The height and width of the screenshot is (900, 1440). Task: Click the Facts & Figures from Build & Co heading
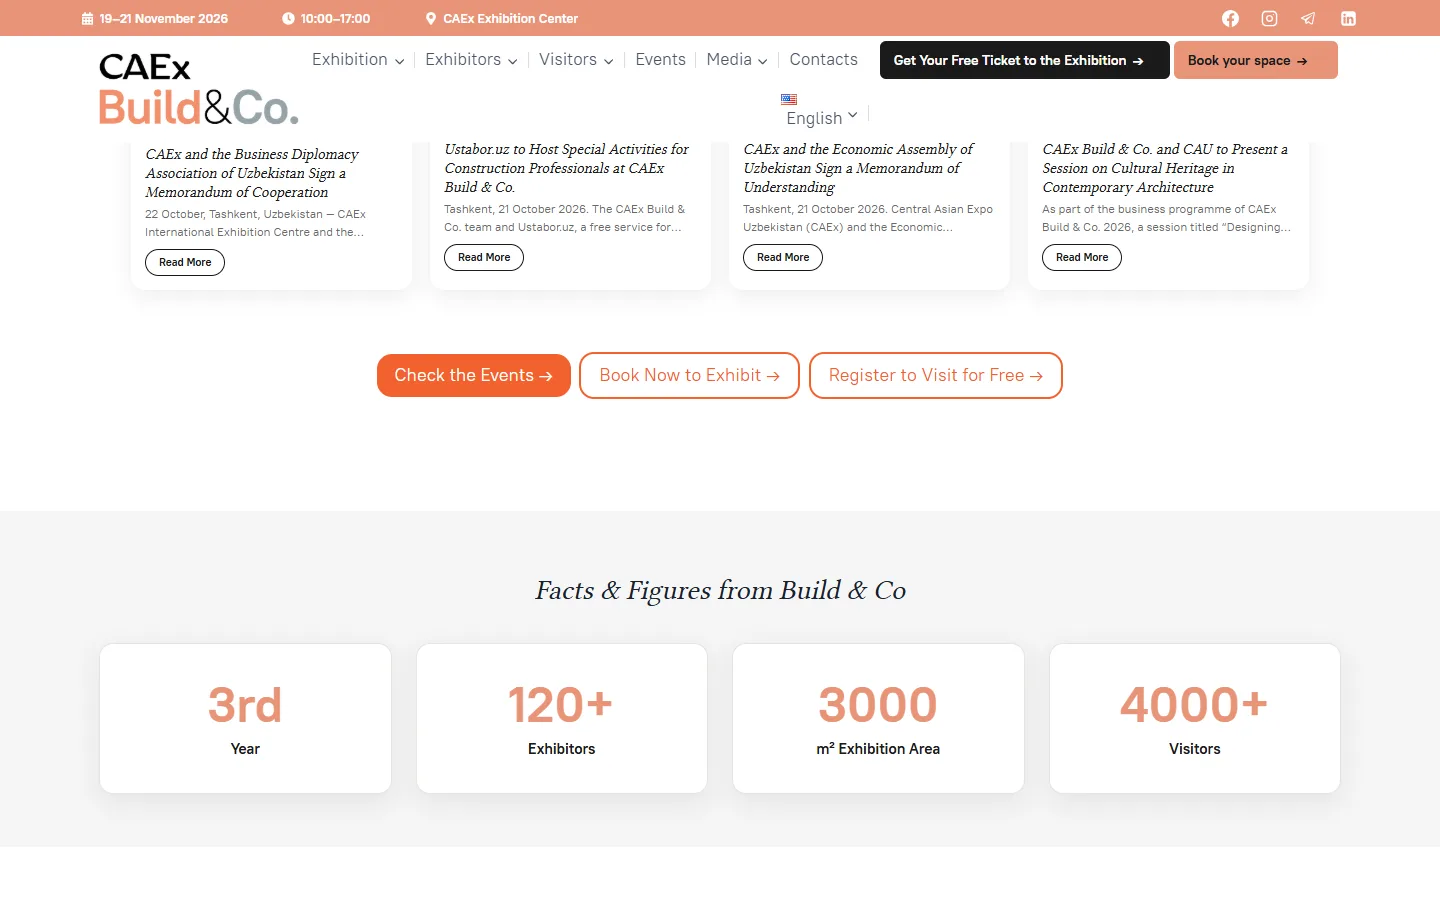720,590
